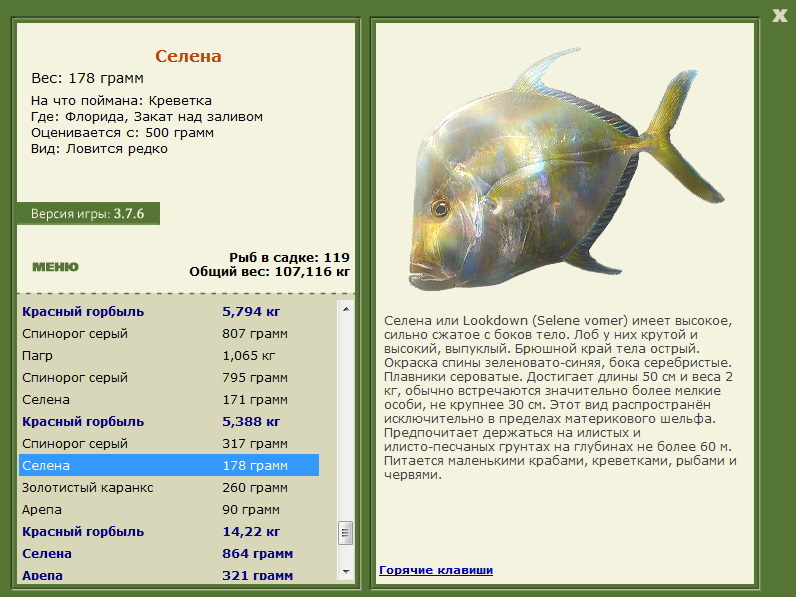Click the orange Селена title

click(x=188, y=56)
